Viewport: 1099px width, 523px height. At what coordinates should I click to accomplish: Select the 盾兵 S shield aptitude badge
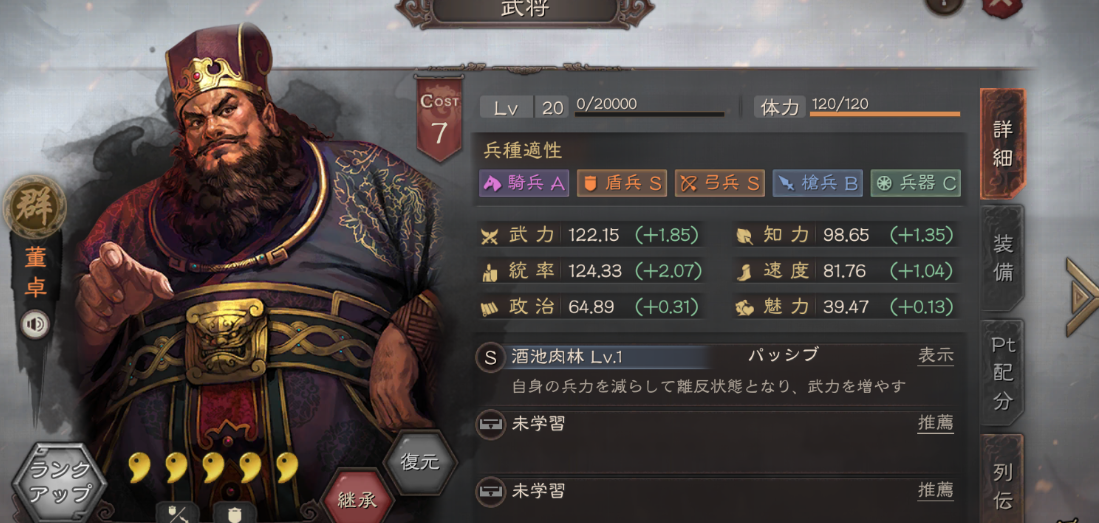622,184
